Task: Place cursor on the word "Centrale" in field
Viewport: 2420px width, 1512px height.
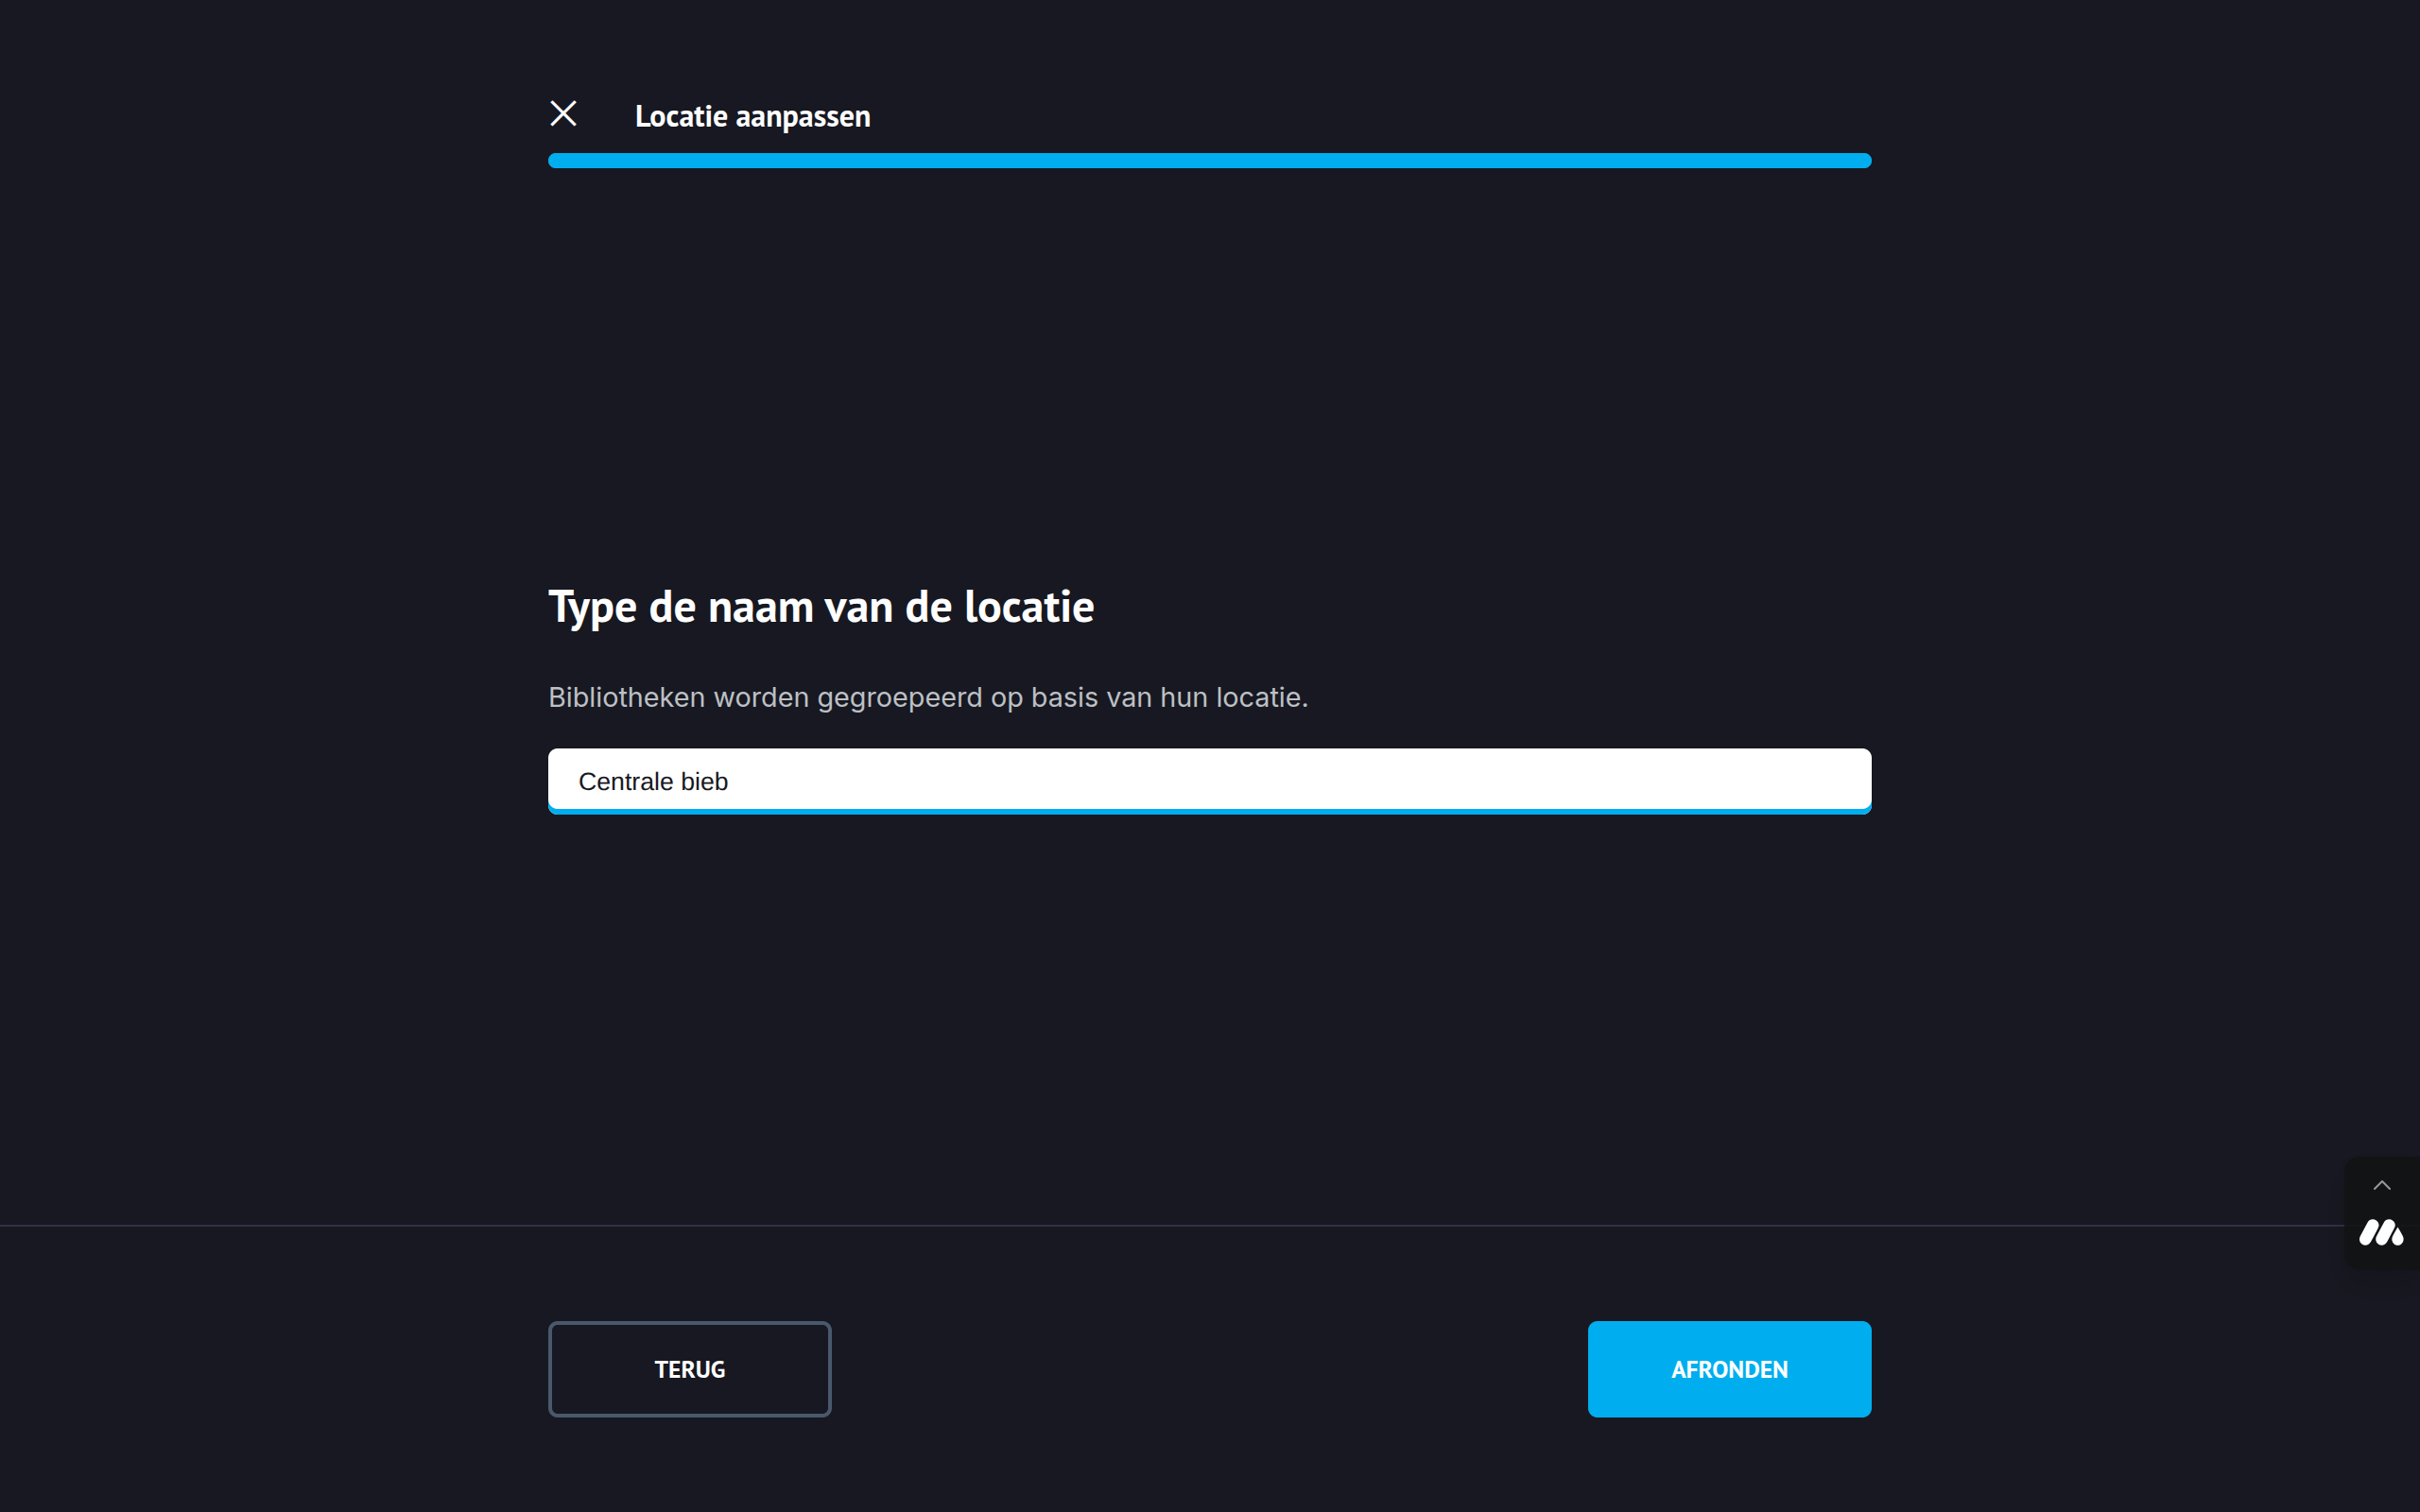Action: pos(625,782)
